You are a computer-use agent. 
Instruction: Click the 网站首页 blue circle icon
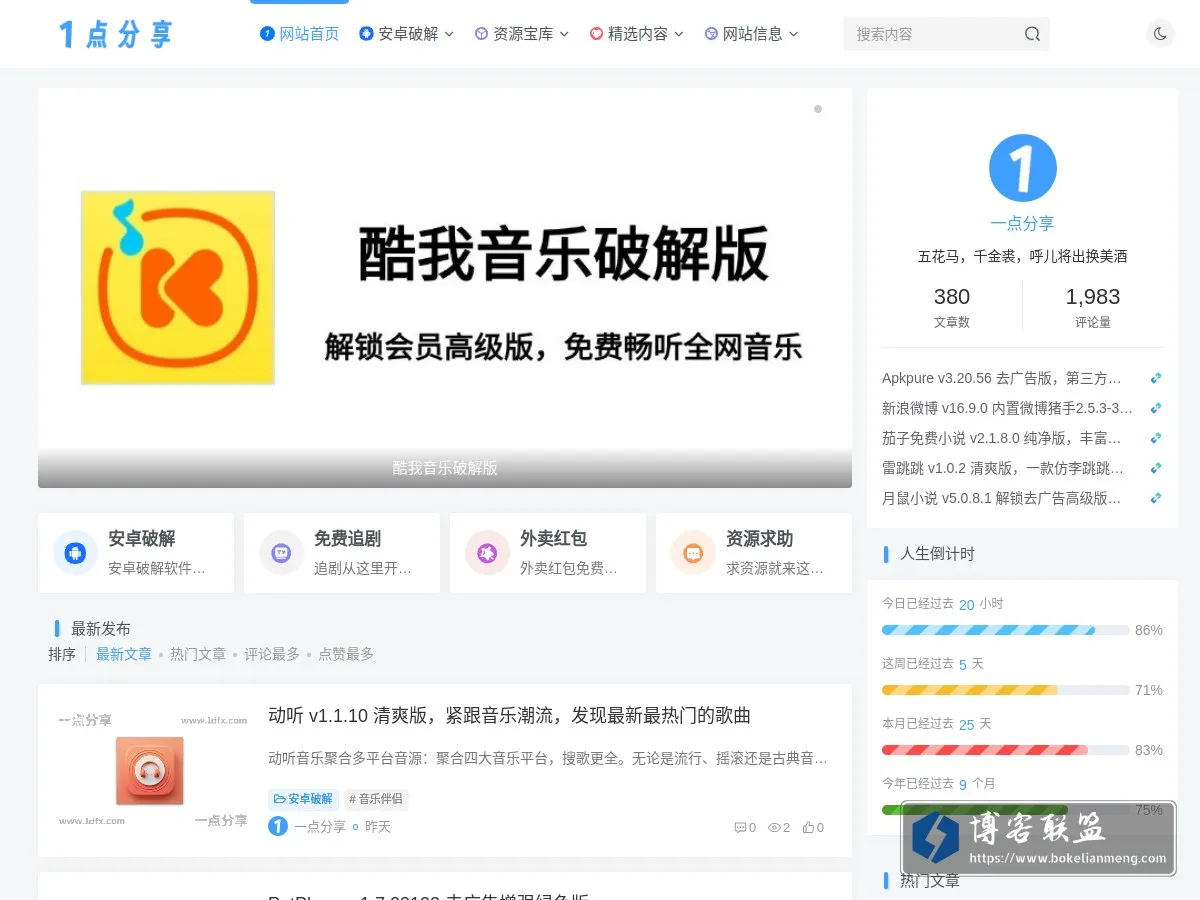click(267, 34)
